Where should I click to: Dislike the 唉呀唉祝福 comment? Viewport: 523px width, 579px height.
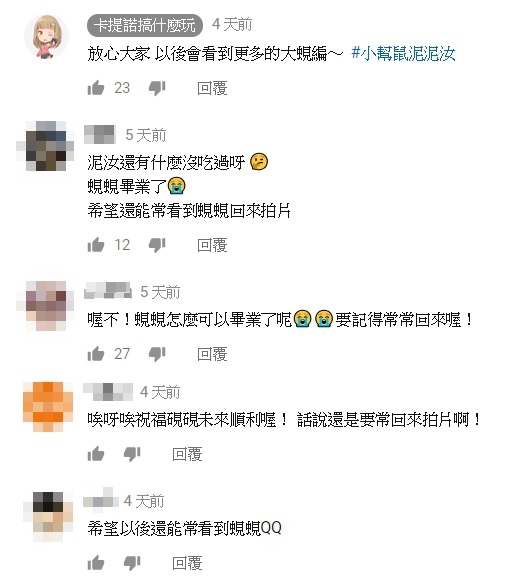click(x=132, y=454)
